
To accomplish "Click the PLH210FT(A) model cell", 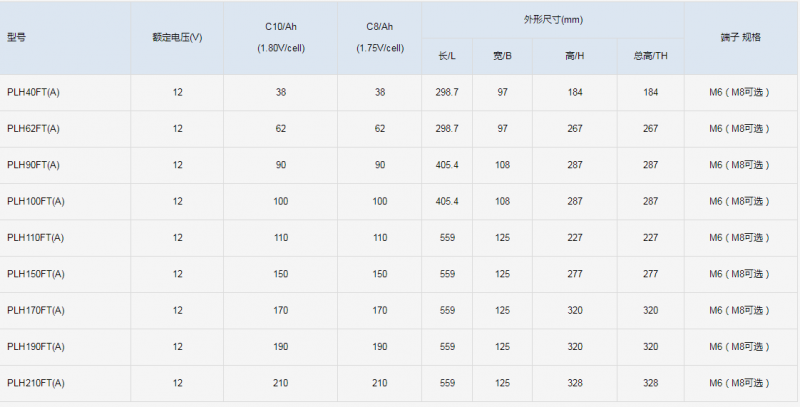I will pos(37,383).
